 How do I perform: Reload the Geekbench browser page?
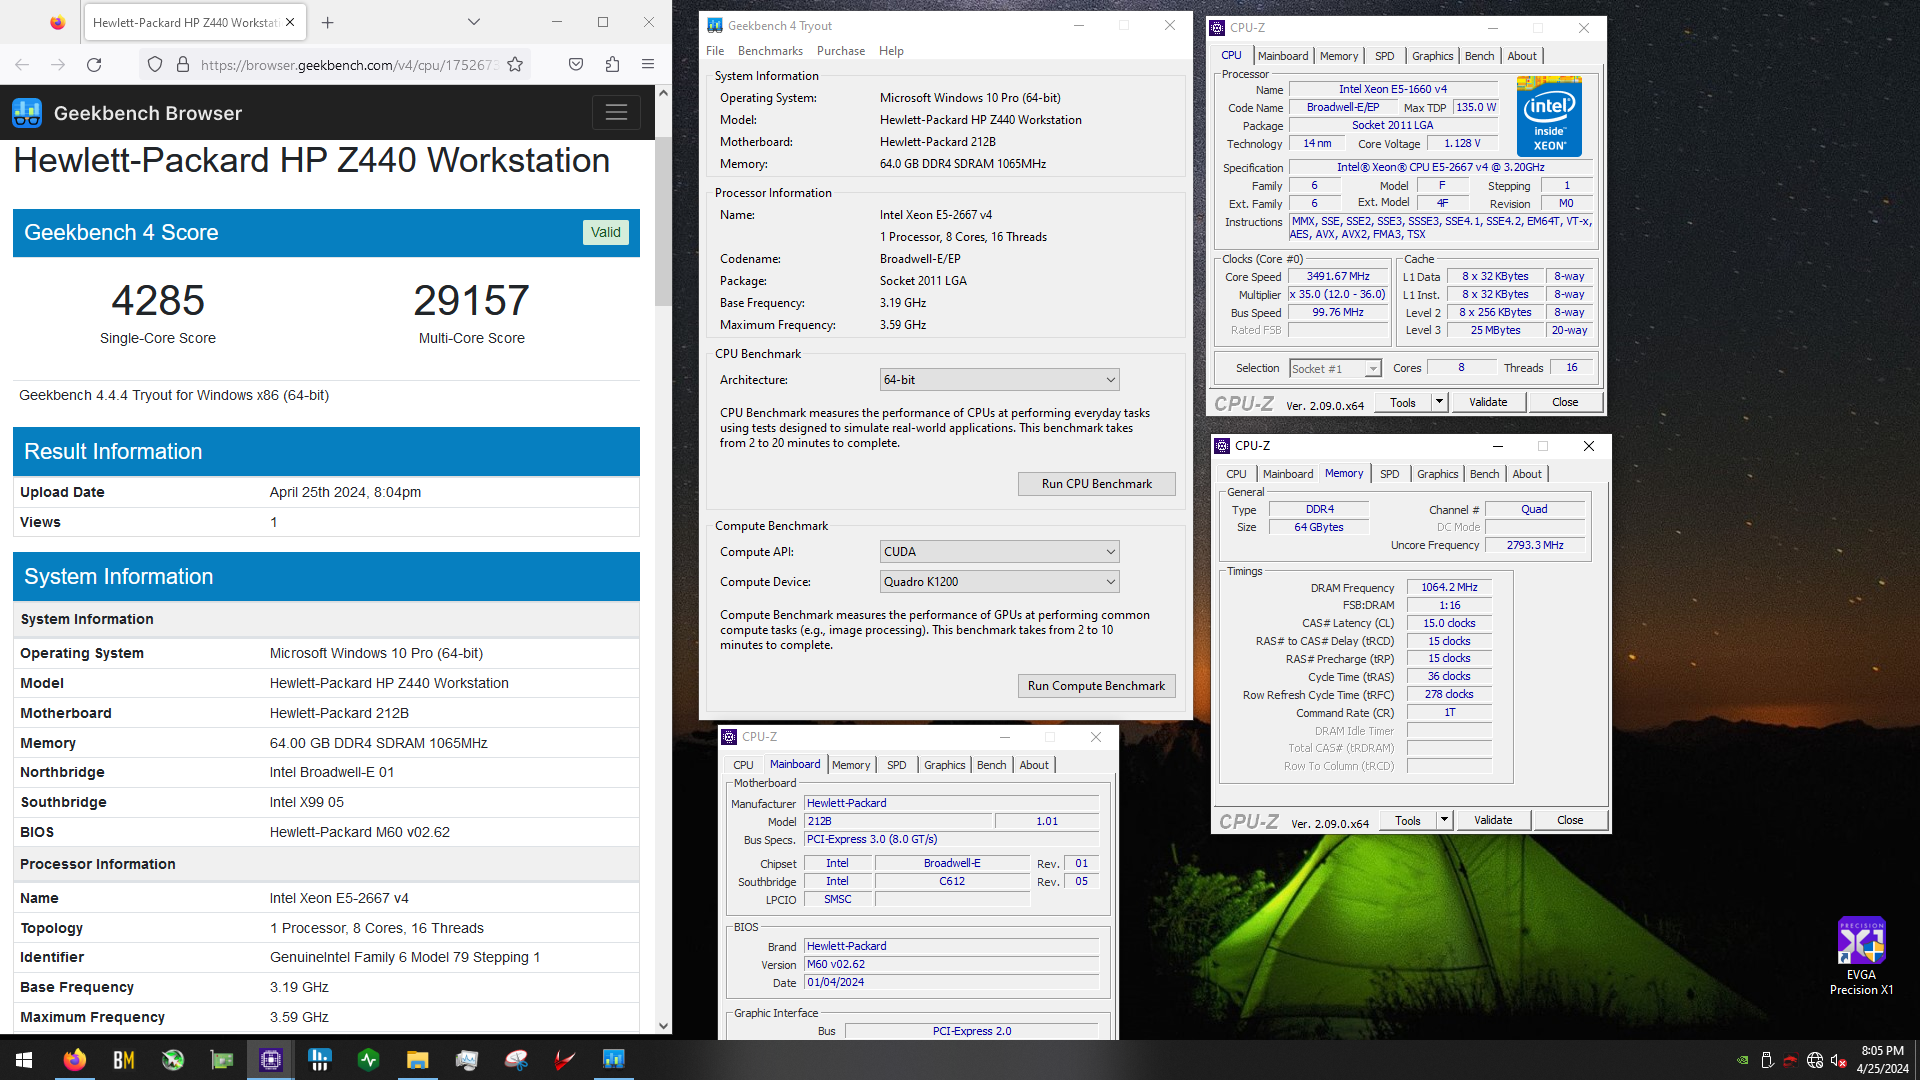[94, 65]
